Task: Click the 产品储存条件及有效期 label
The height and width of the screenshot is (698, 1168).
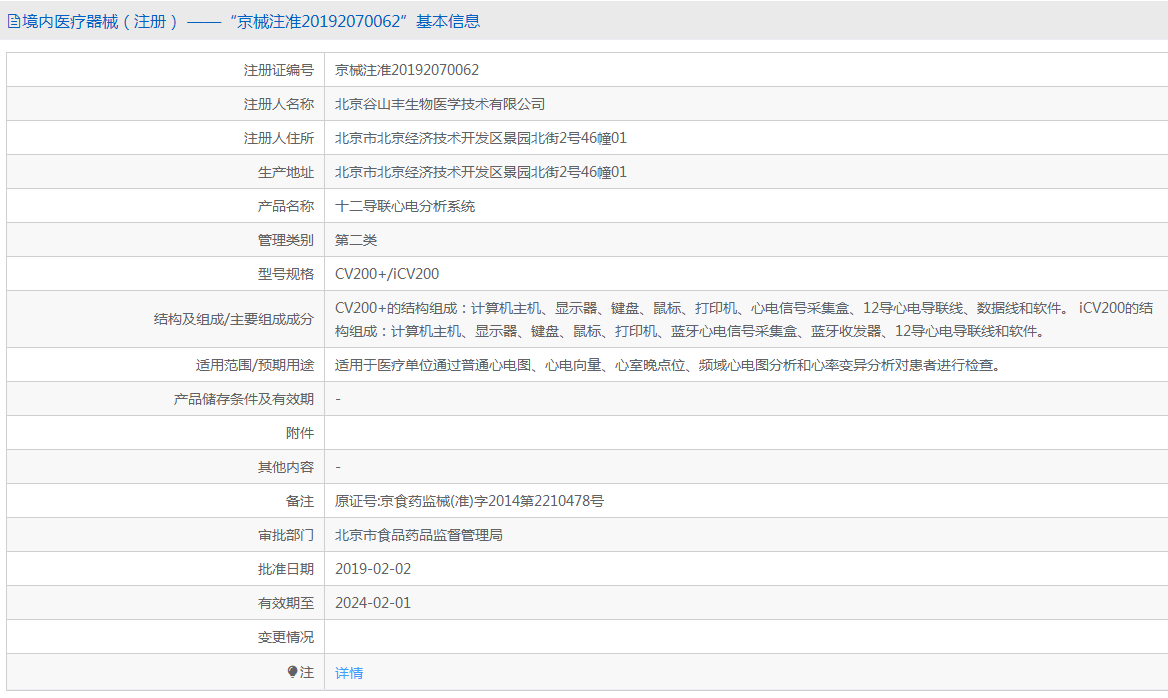Action: pos(244,399)
